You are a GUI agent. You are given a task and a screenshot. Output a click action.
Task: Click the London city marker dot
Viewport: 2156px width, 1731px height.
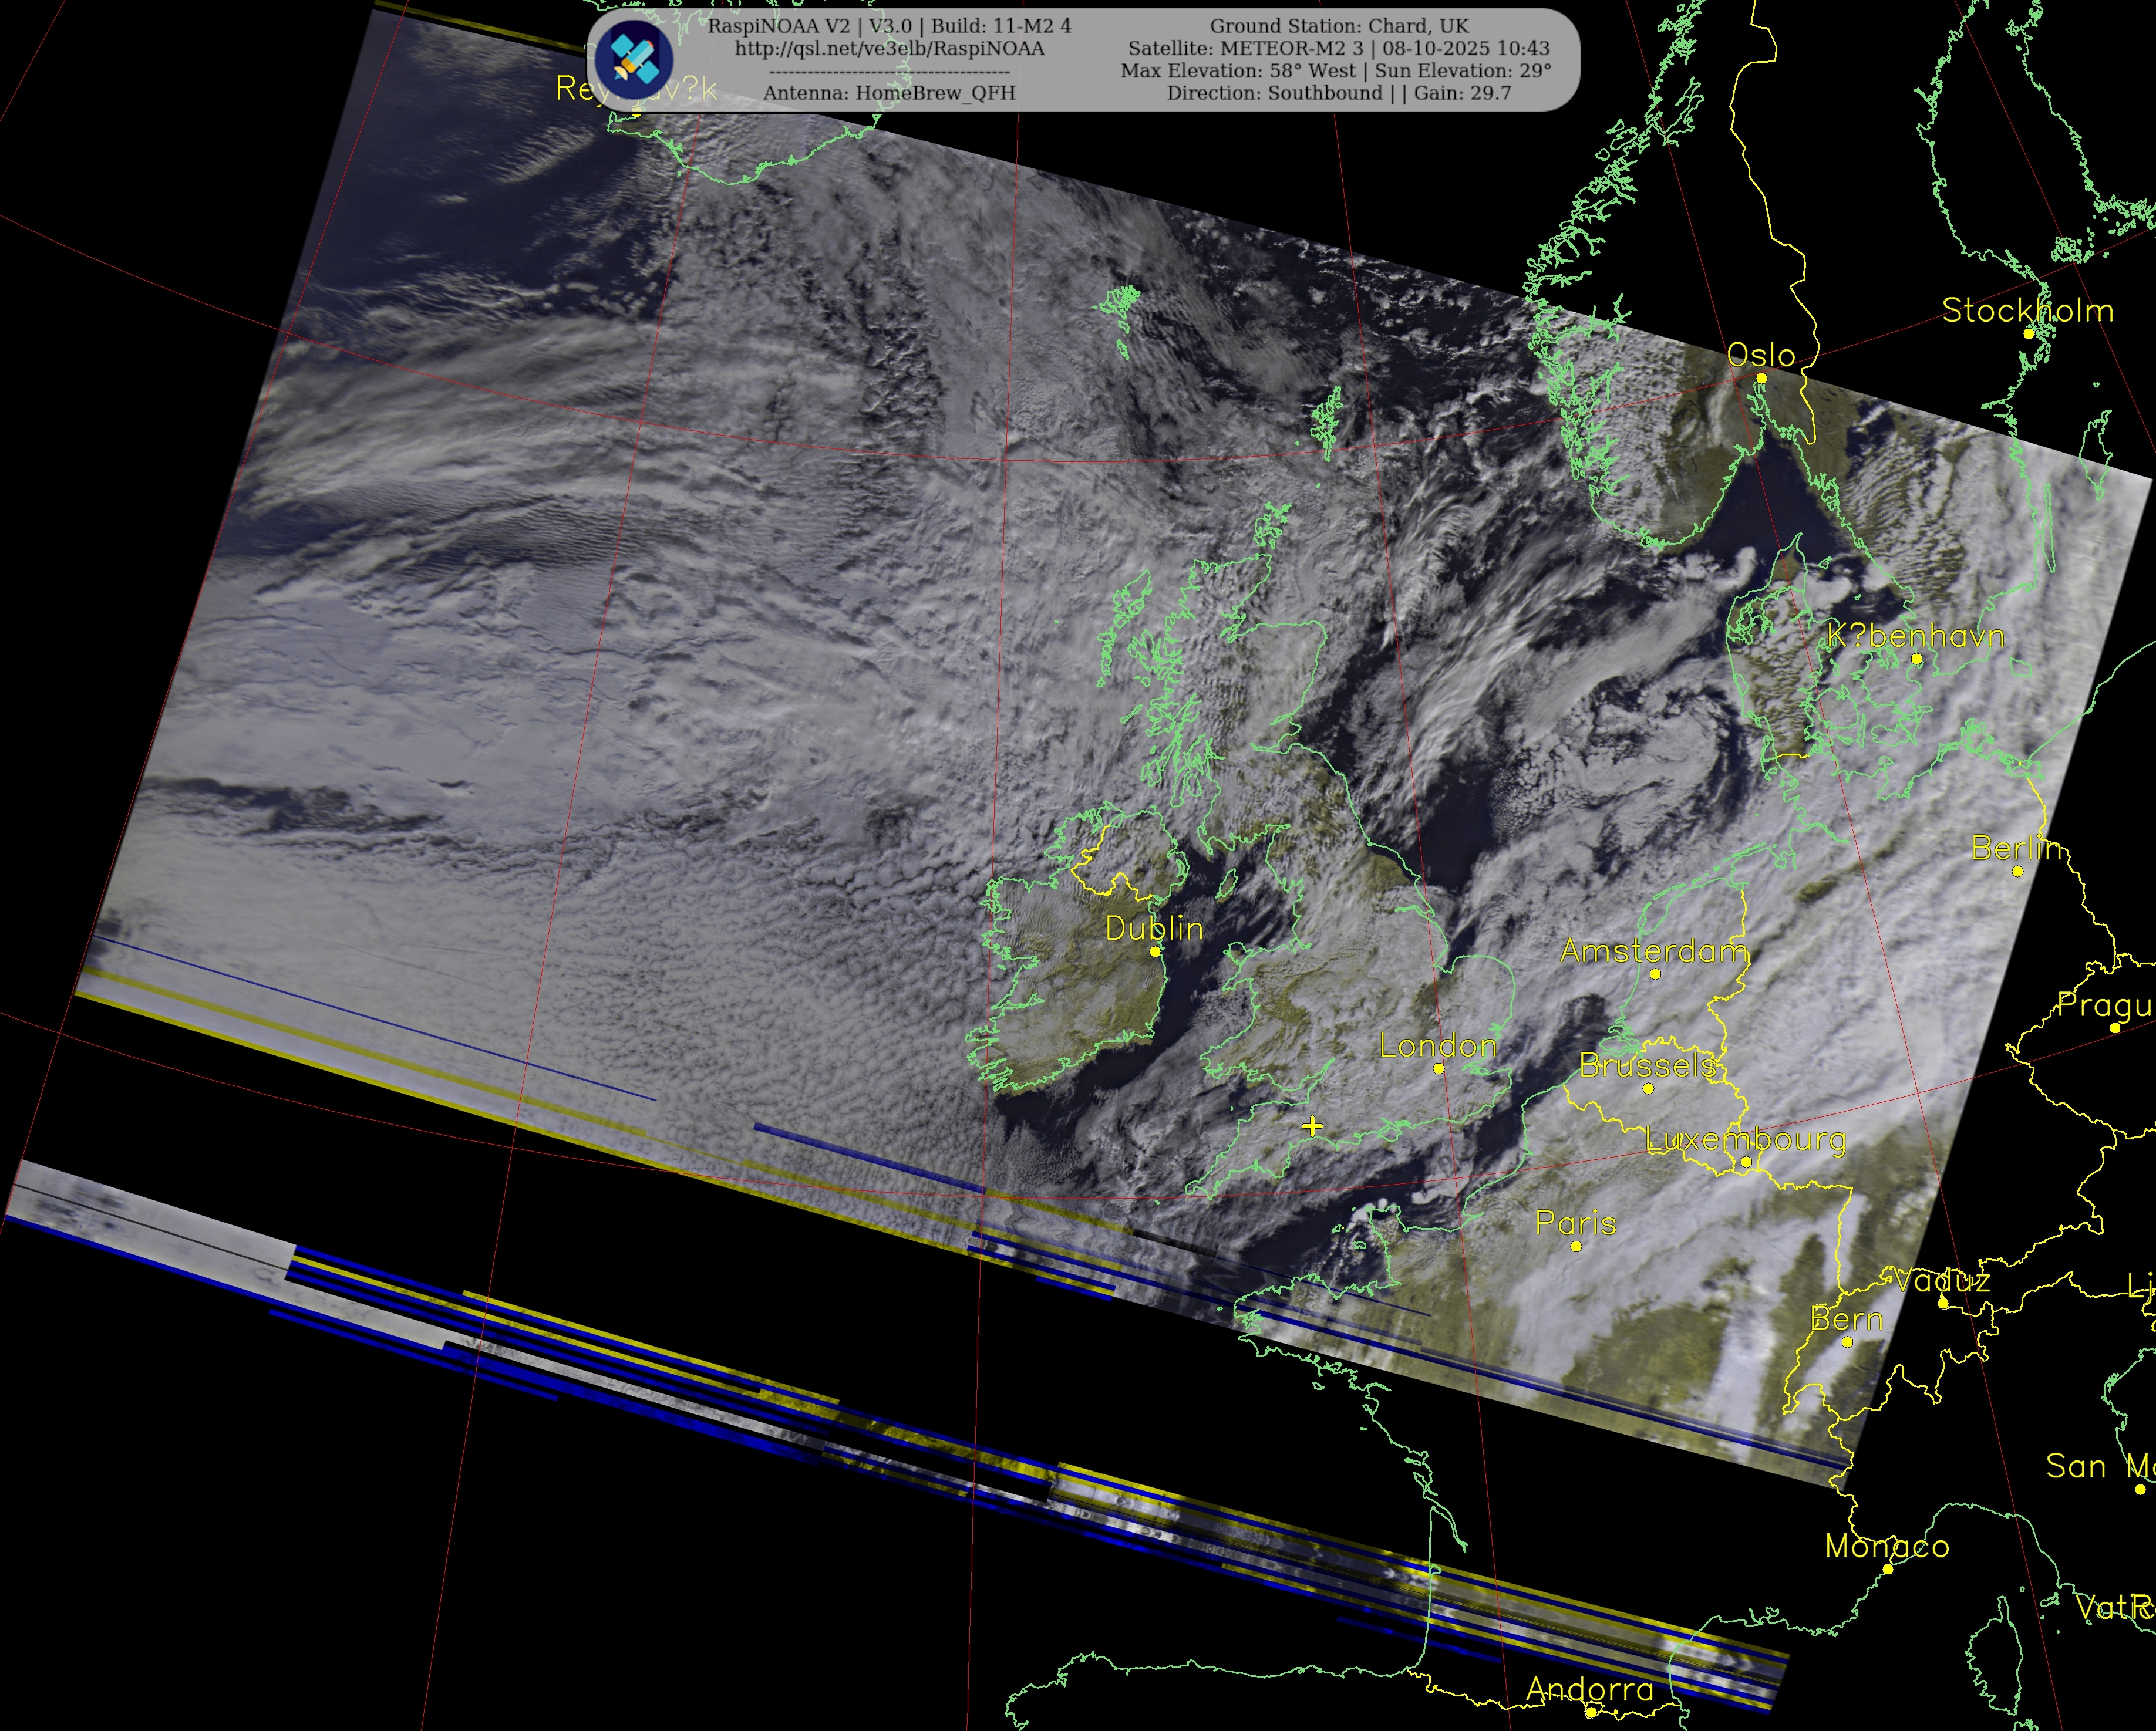coord(1438,1069)
